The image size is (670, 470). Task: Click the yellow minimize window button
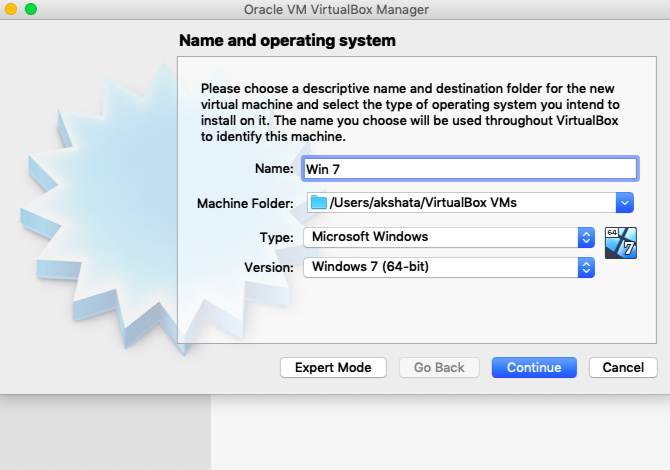(x=12, y=10)
